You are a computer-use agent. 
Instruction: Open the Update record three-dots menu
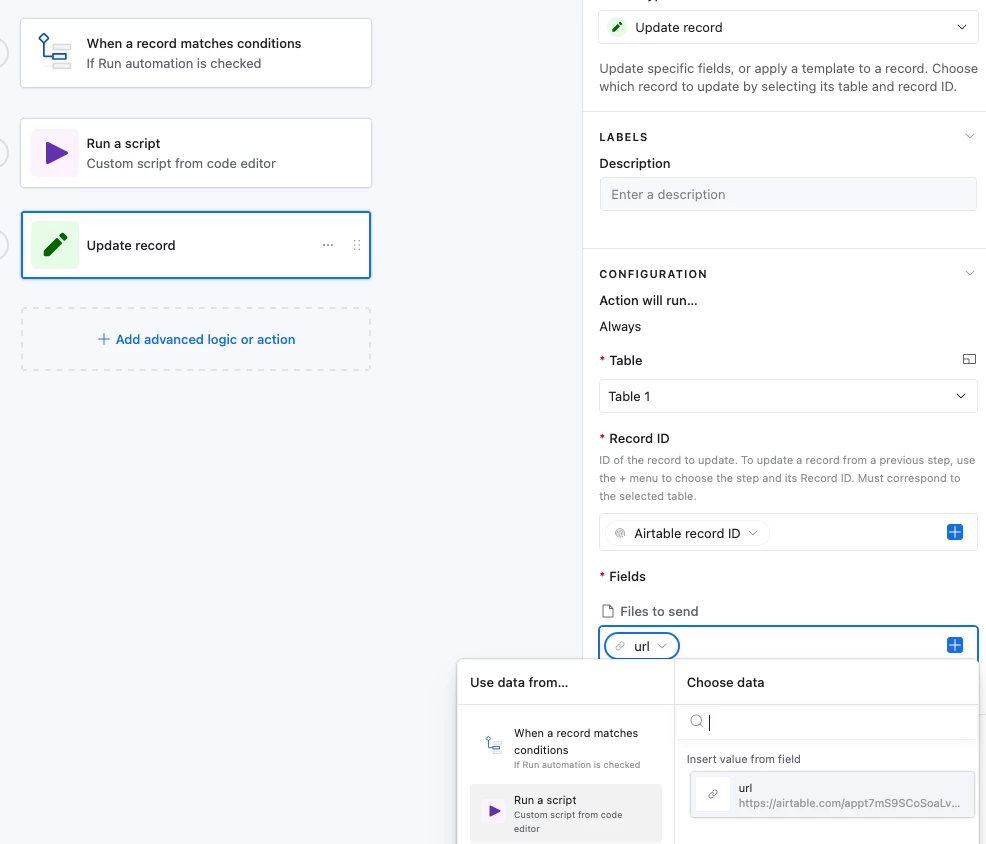[x=328, y=245]
